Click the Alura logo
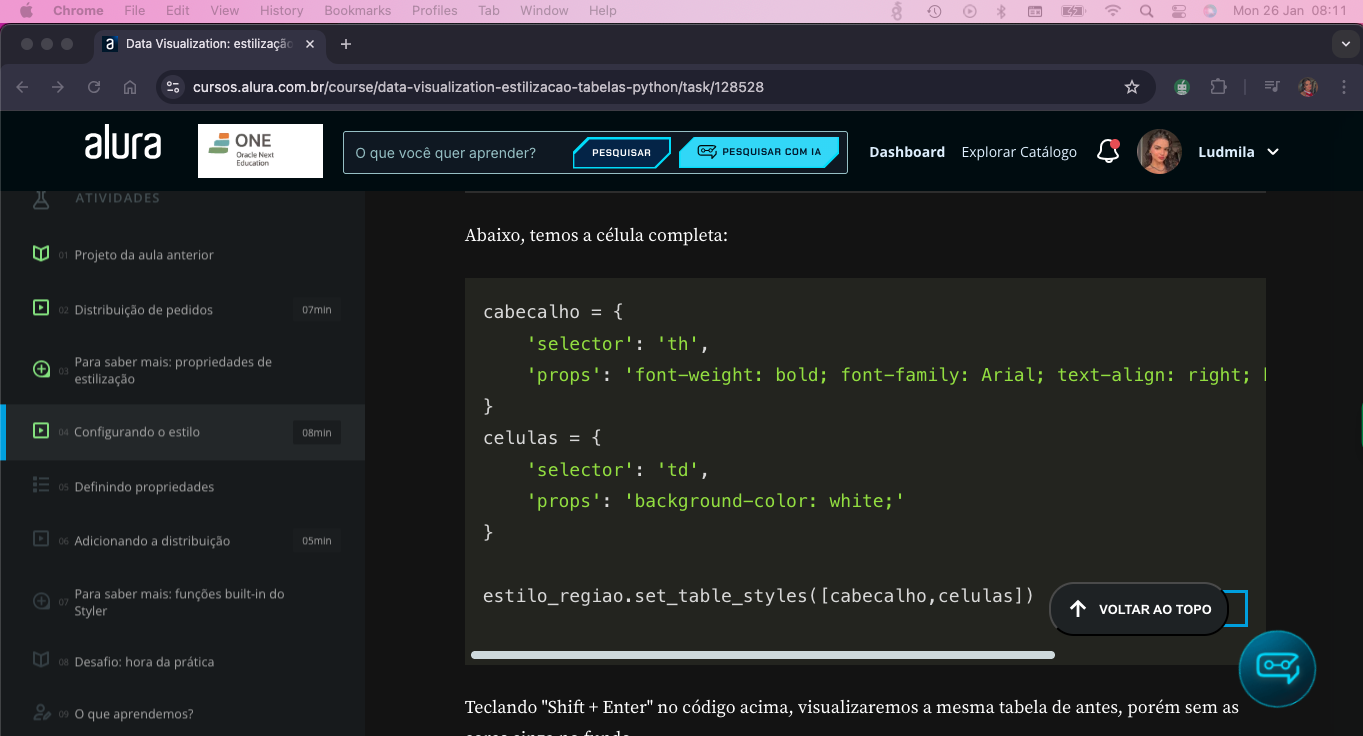 tap(122, 143)
